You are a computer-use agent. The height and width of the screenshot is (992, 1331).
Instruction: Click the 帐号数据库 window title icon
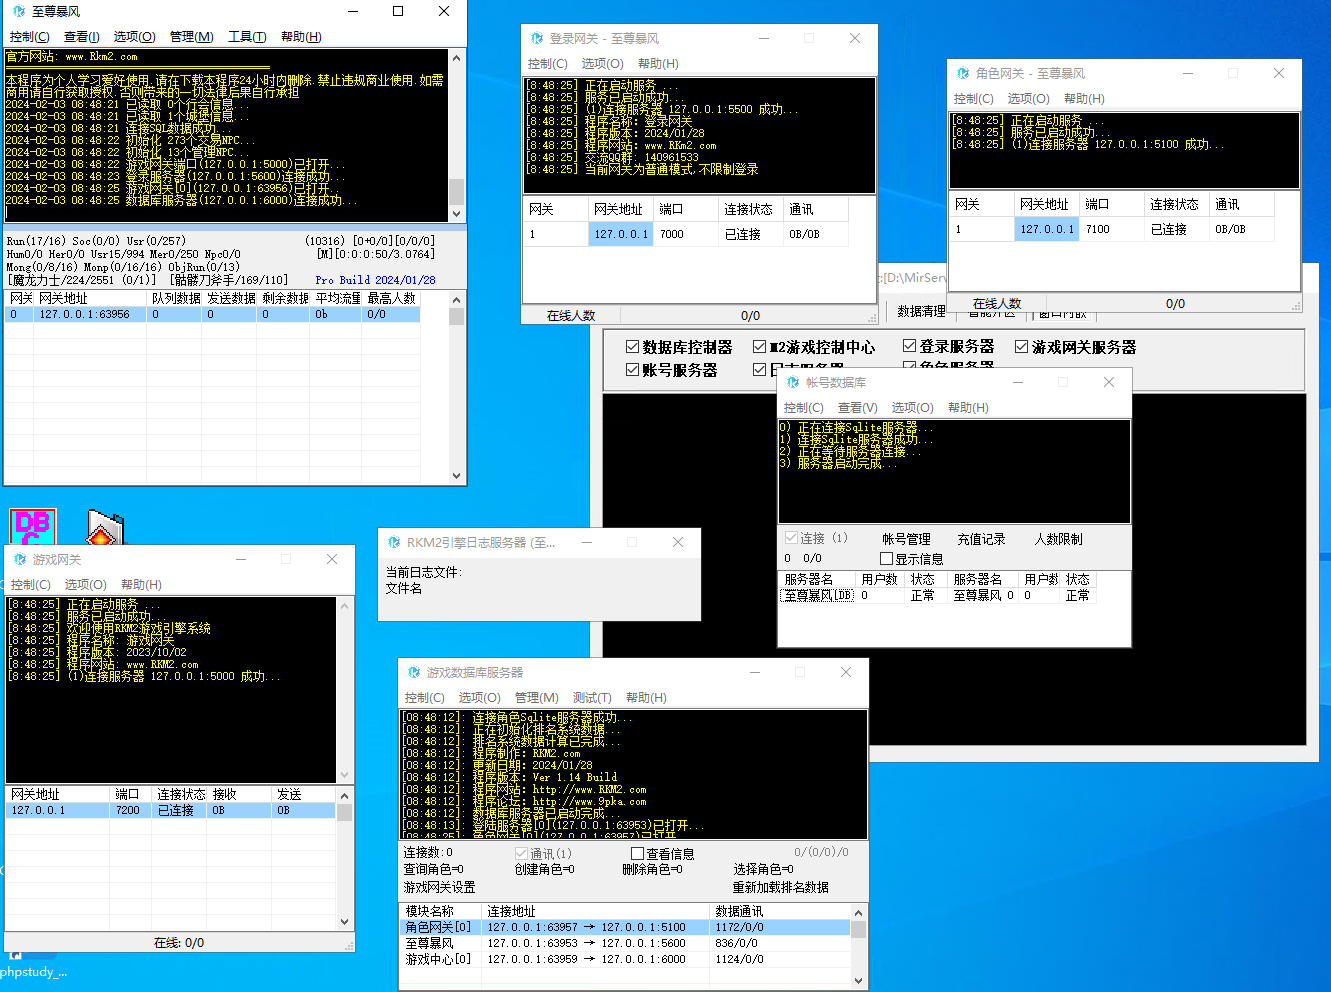coord(793,382)
